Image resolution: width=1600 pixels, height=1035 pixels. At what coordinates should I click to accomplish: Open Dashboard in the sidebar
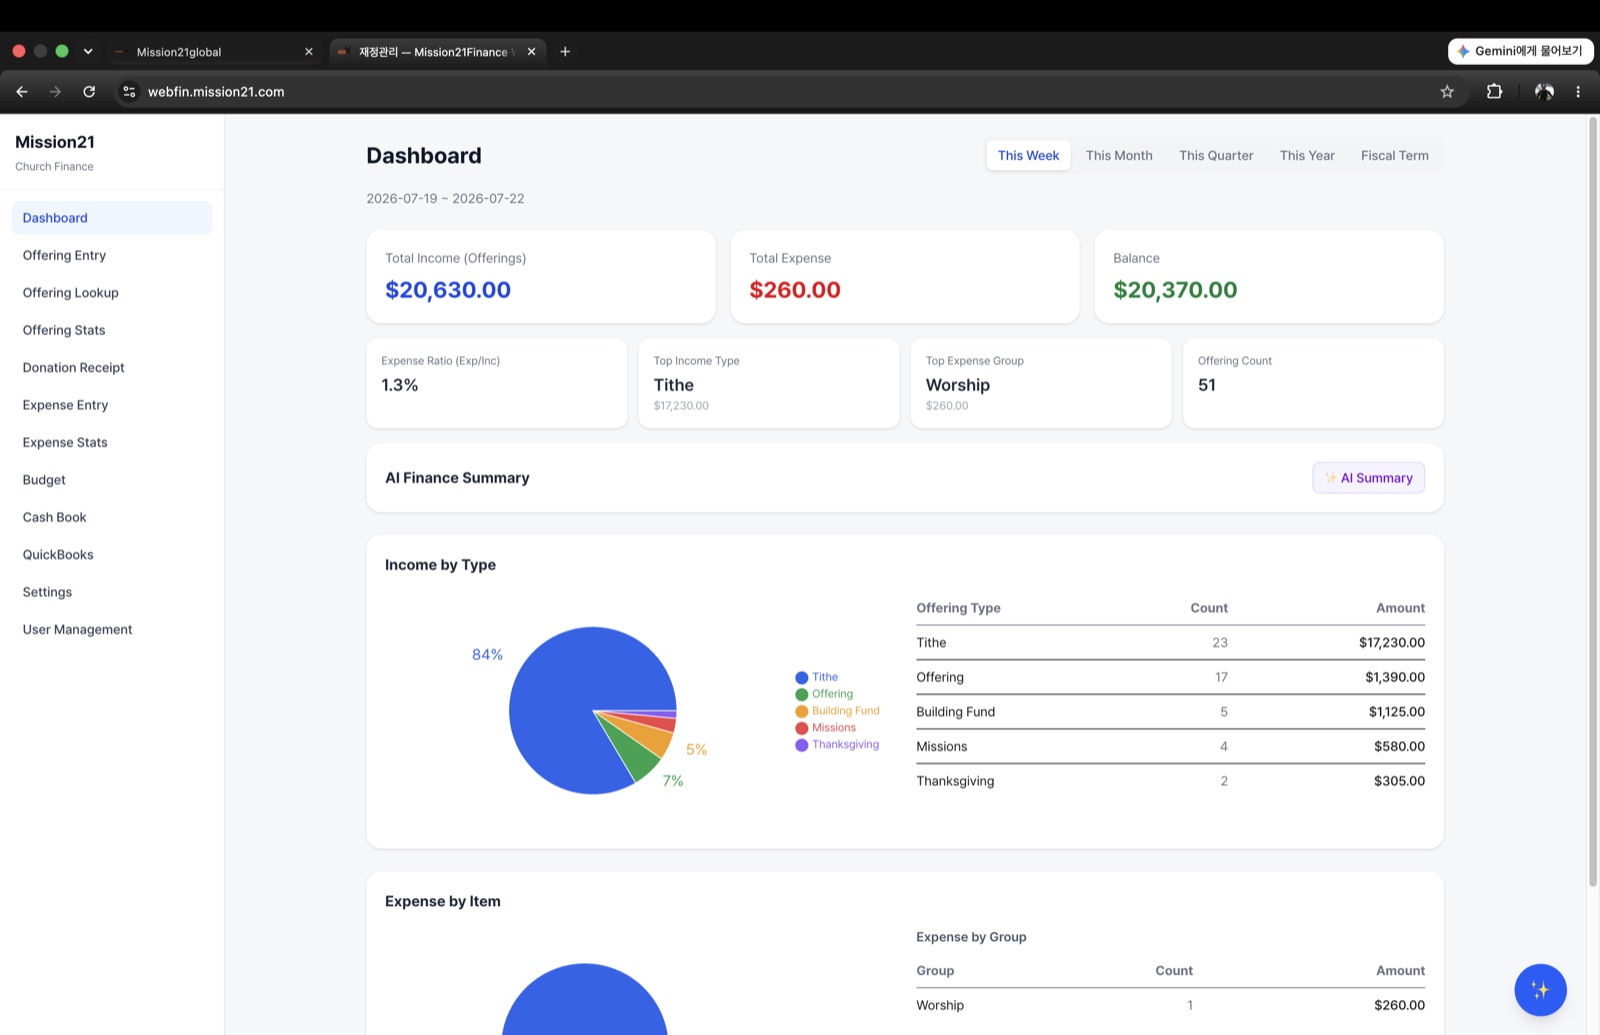(112, 218)
